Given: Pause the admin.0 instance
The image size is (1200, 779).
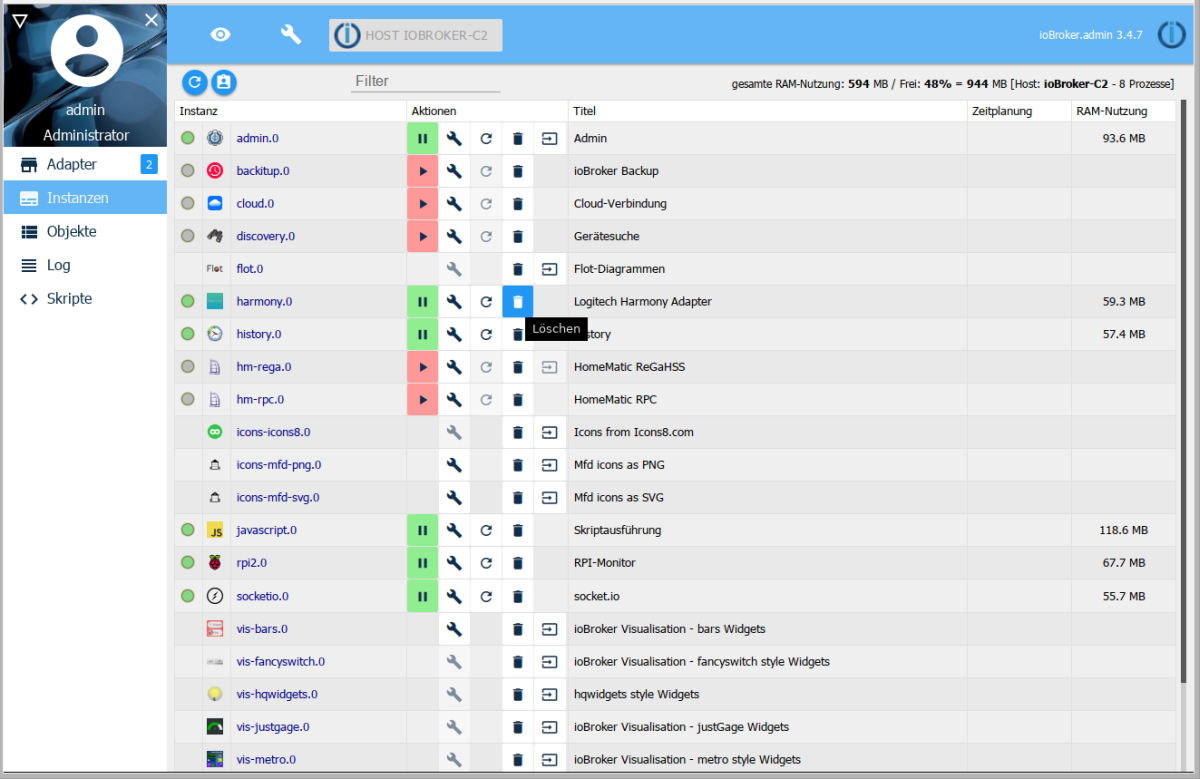Looking at the screenshot, I should tap(422, 138).
